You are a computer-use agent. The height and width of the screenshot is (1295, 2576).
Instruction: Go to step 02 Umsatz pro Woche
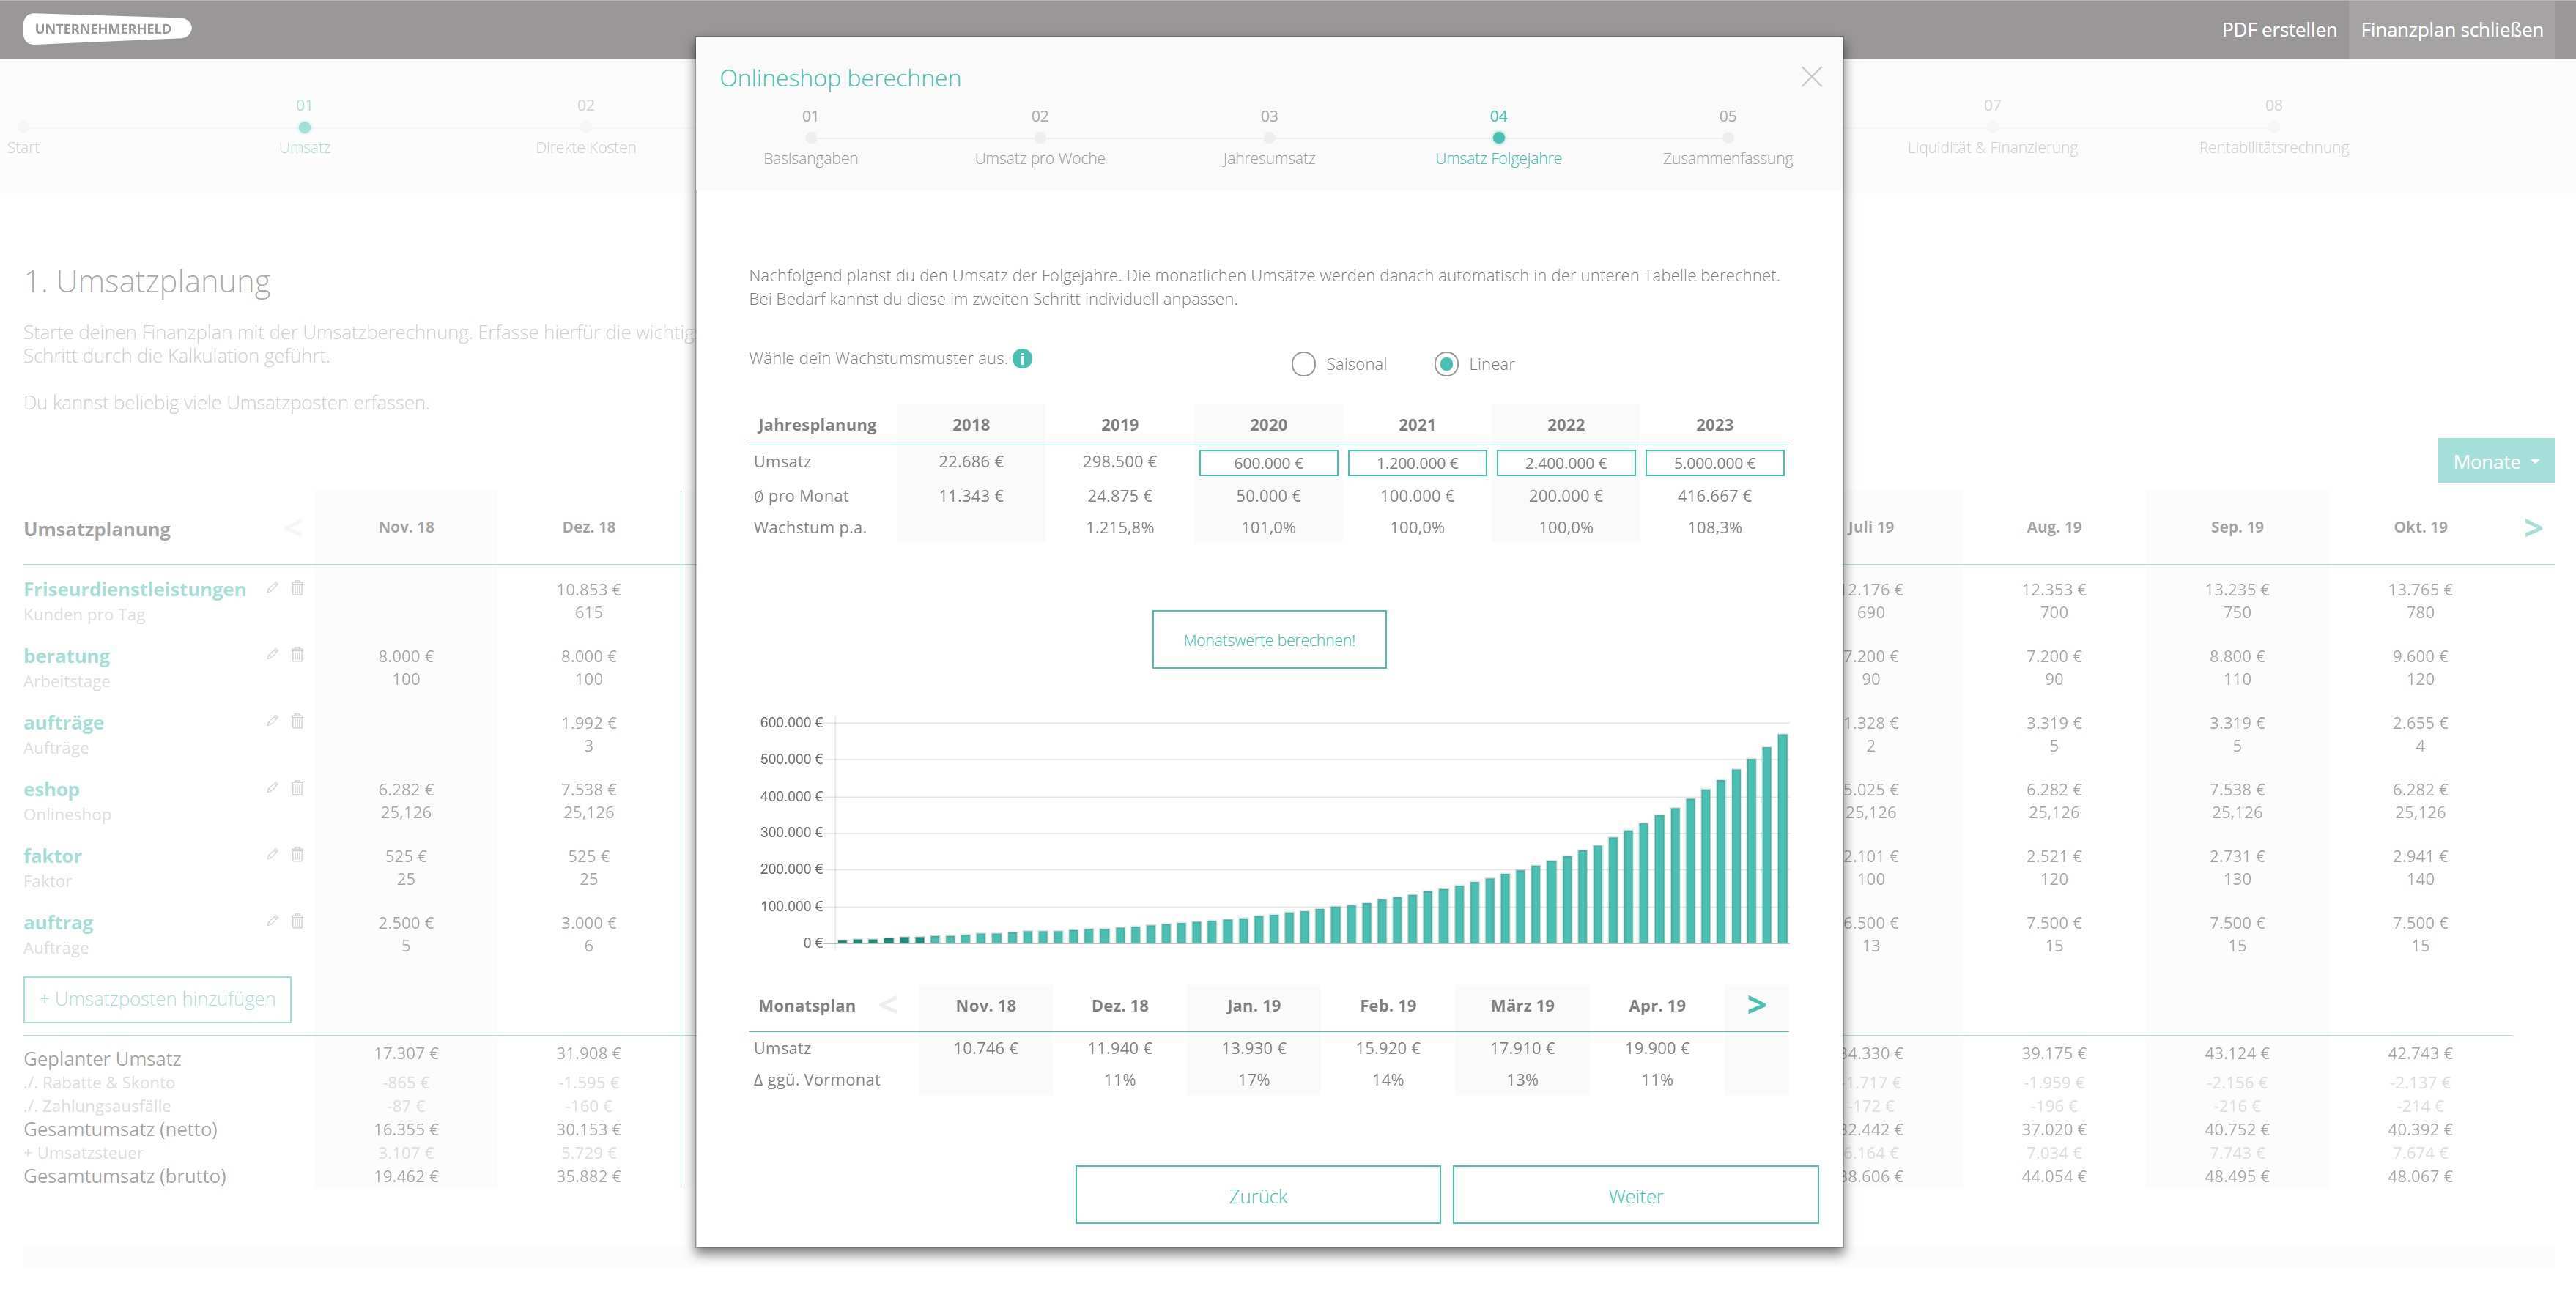click(x=1039, y=138)
